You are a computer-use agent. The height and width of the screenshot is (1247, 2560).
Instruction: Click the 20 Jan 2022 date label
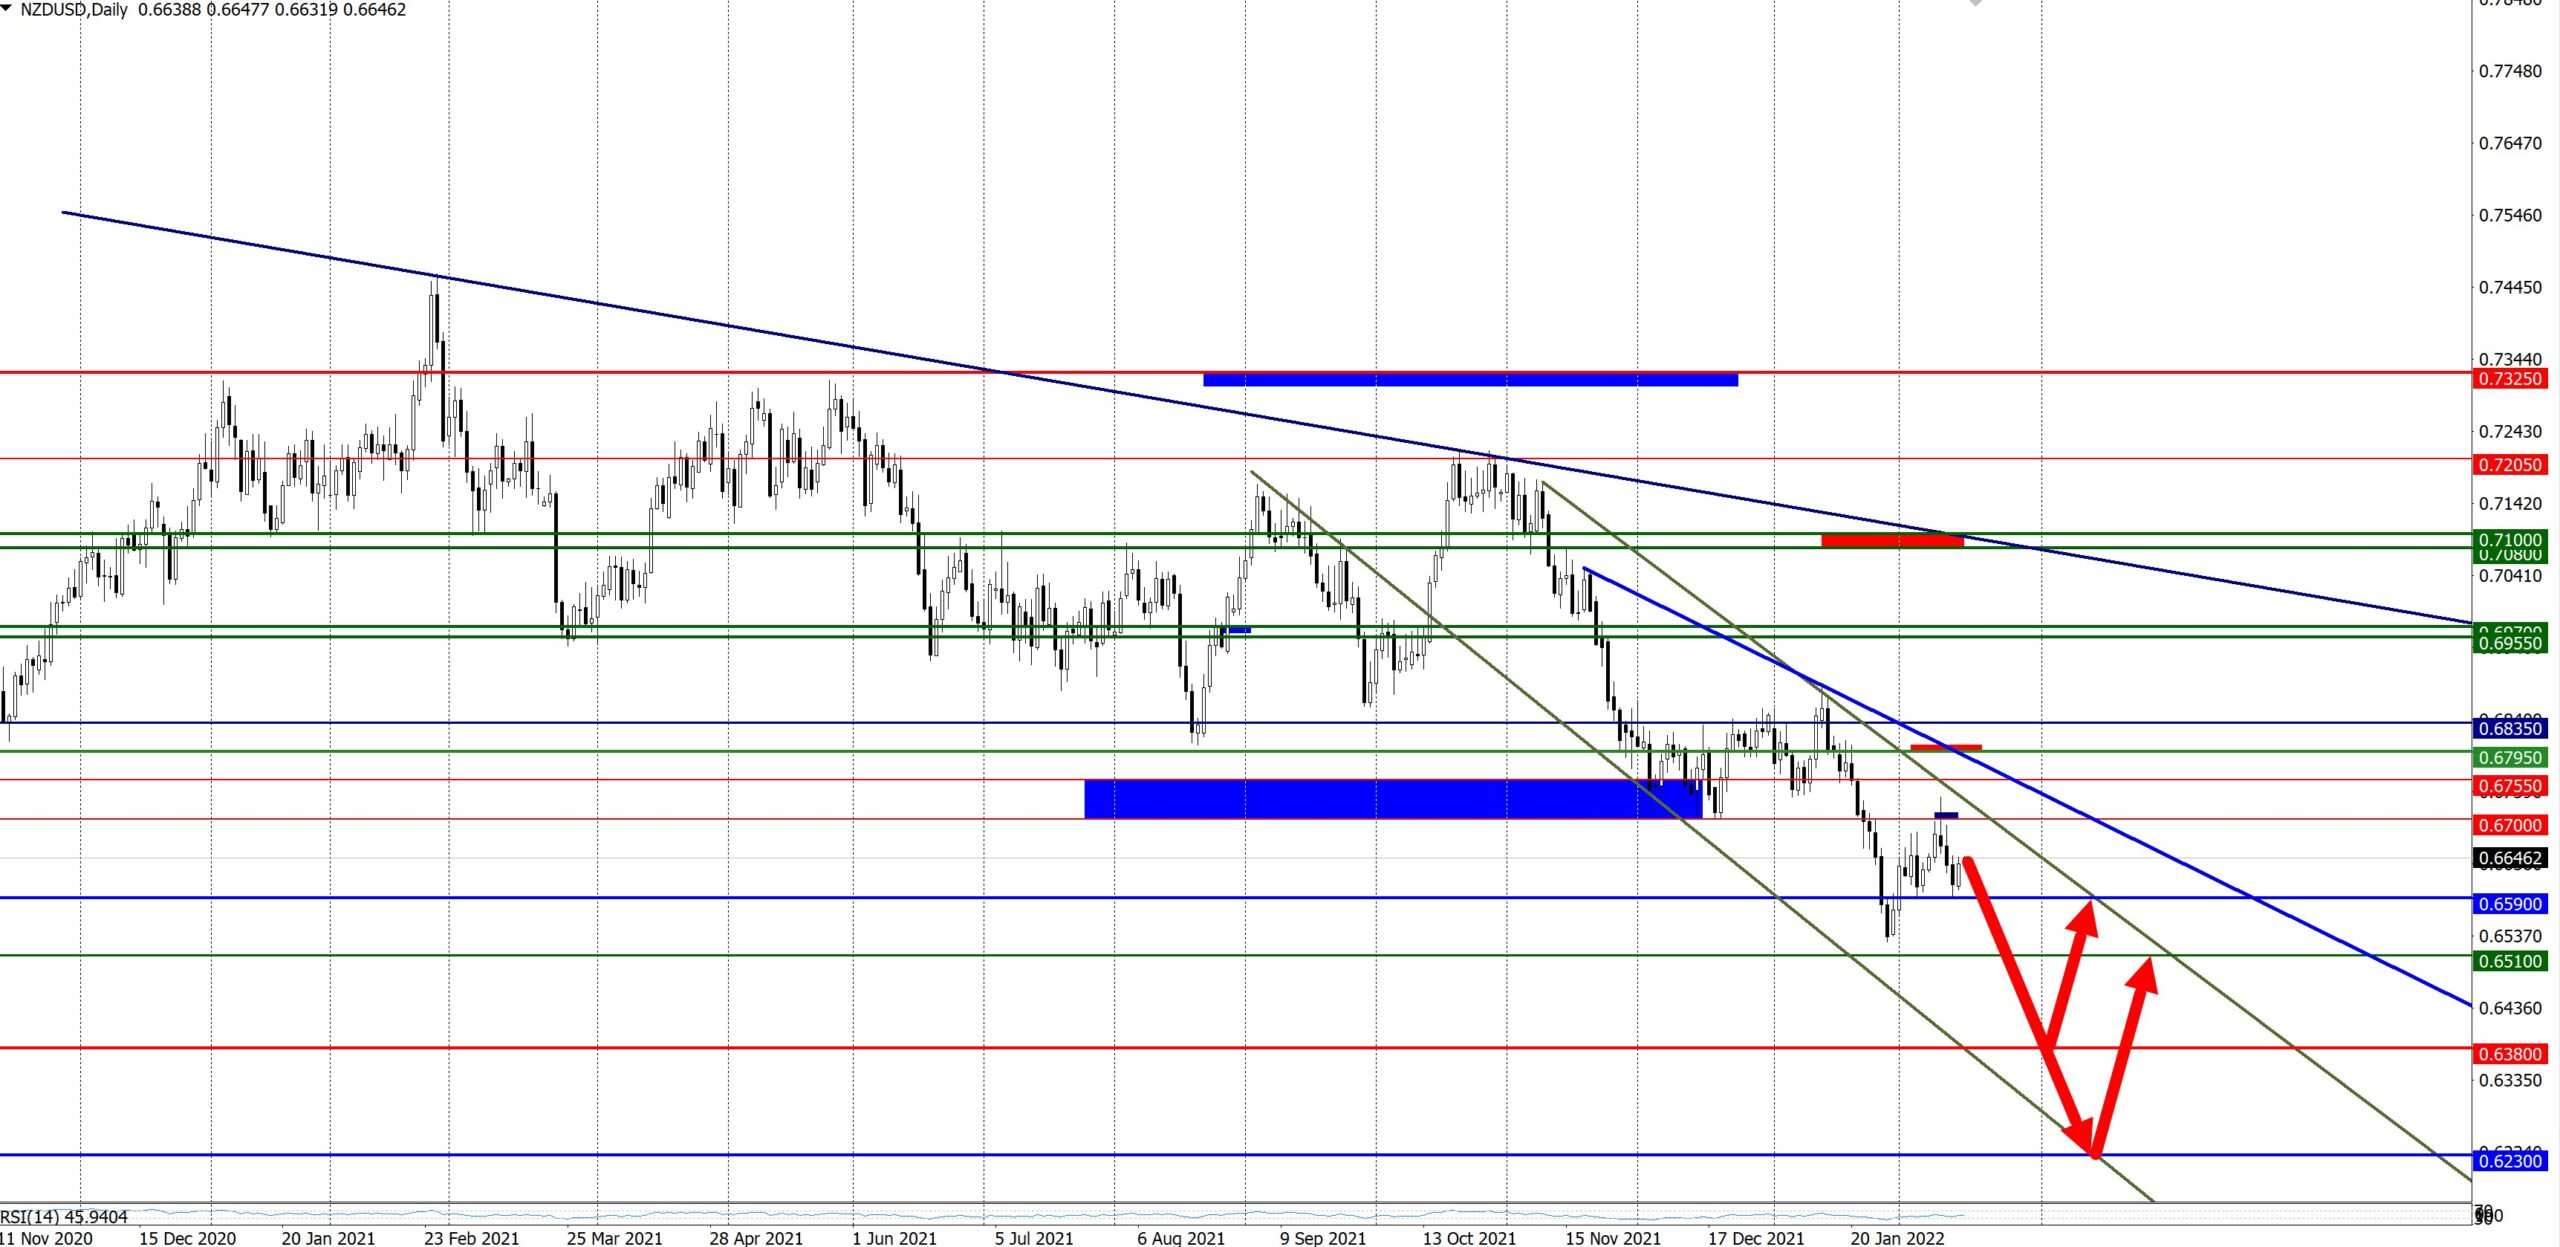[1897, 1238]
